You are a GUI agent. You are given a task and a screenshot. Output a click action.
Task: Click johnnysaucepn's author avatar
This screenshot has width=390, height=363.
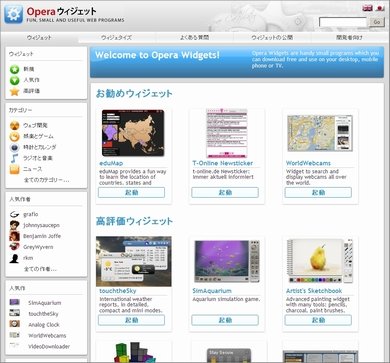(x=14, y=225)
